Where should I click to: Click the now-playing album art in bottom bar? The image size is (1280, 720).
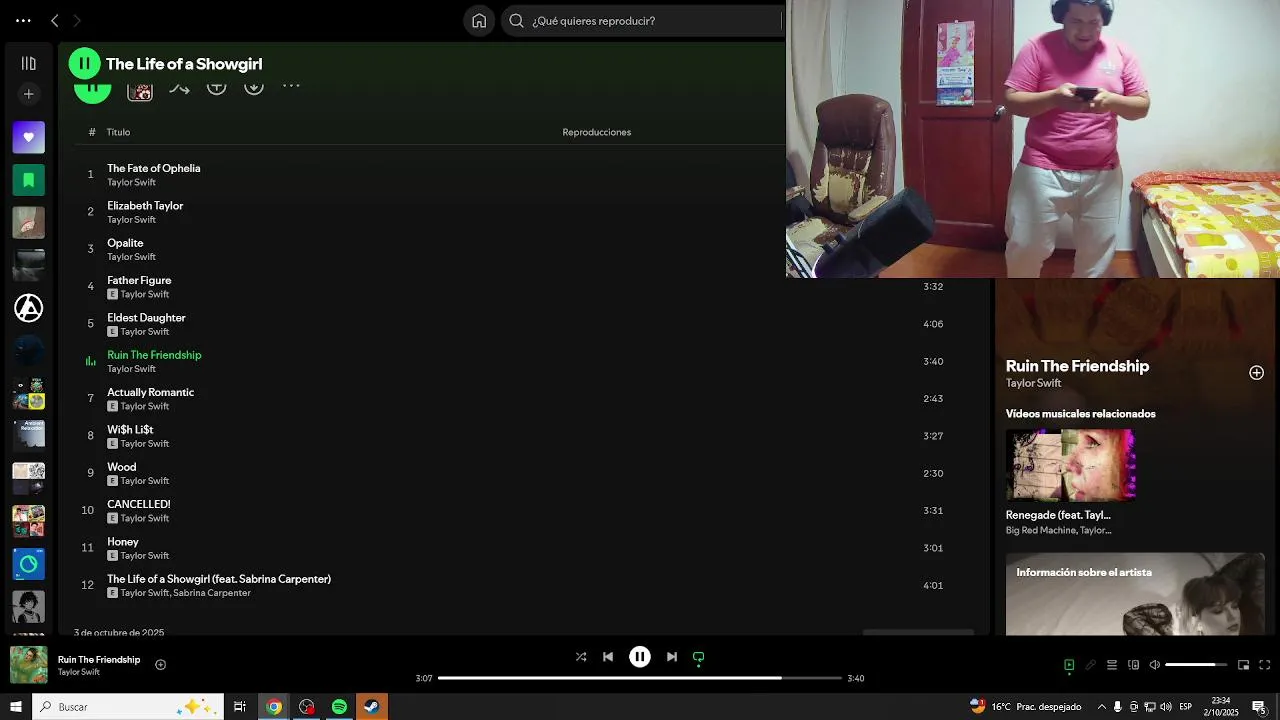pyautogui.click(x=29, y=665)
